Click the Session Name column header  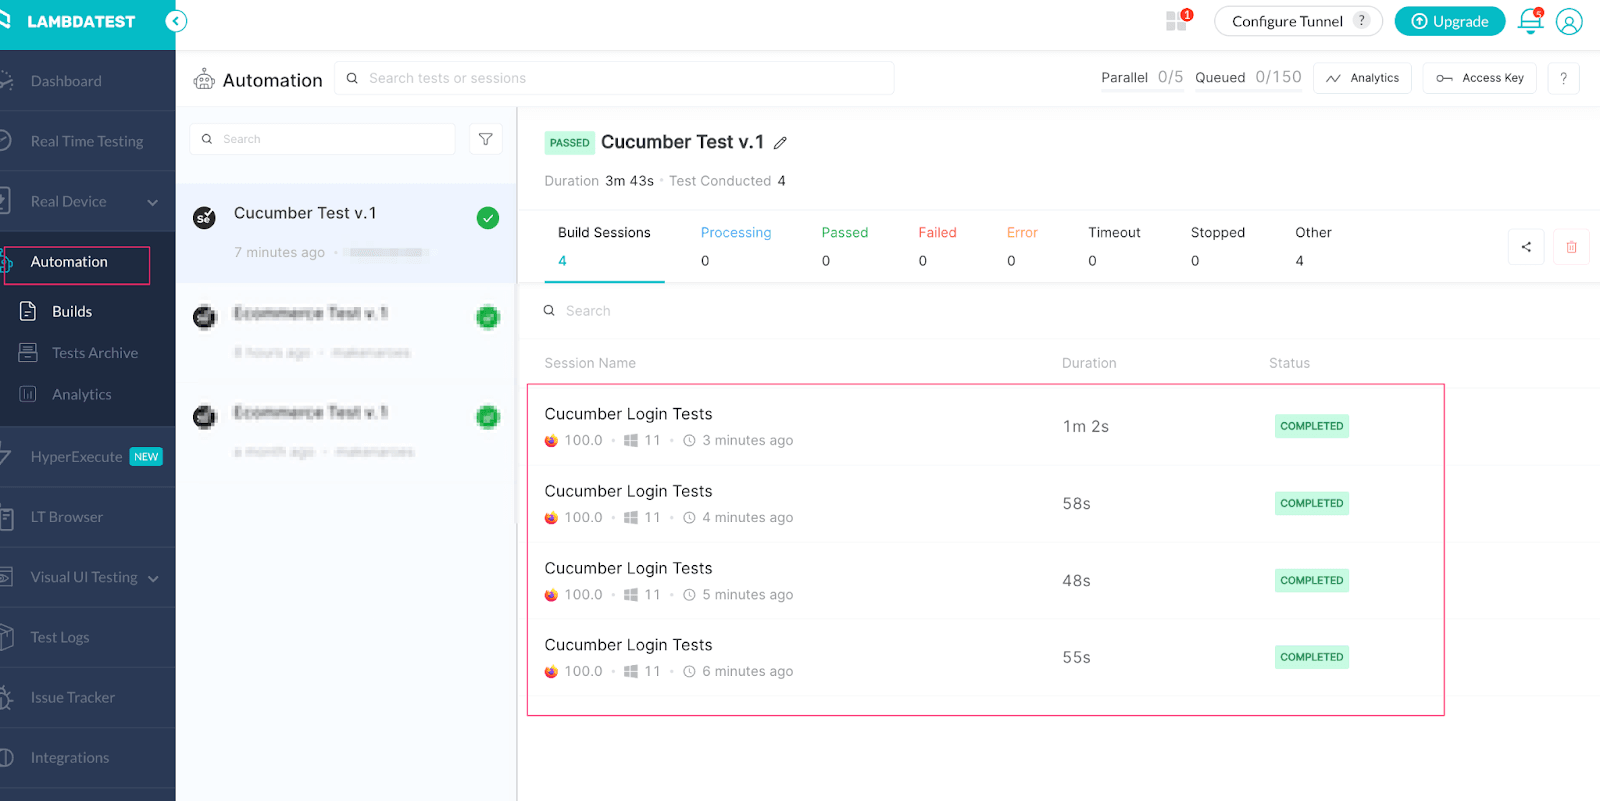point(590,363)
